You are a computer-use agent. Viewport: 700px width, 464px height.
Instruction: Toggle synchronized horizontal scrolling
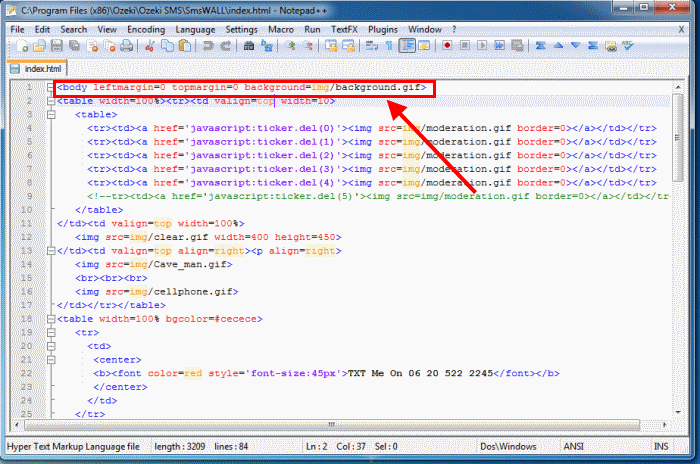coord(348,46)
